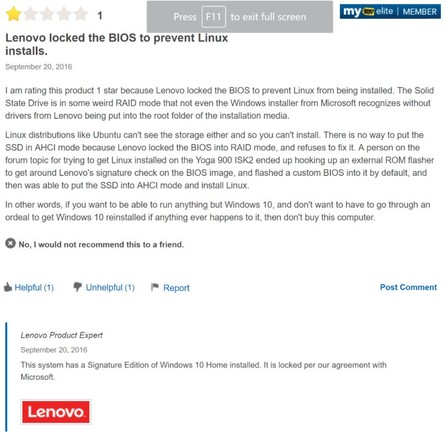This screenshot has width=445, height=432.
Task: Click the Unhelpful thumbs-down icon
Action: pyautogui.click(x=77, y=287)
